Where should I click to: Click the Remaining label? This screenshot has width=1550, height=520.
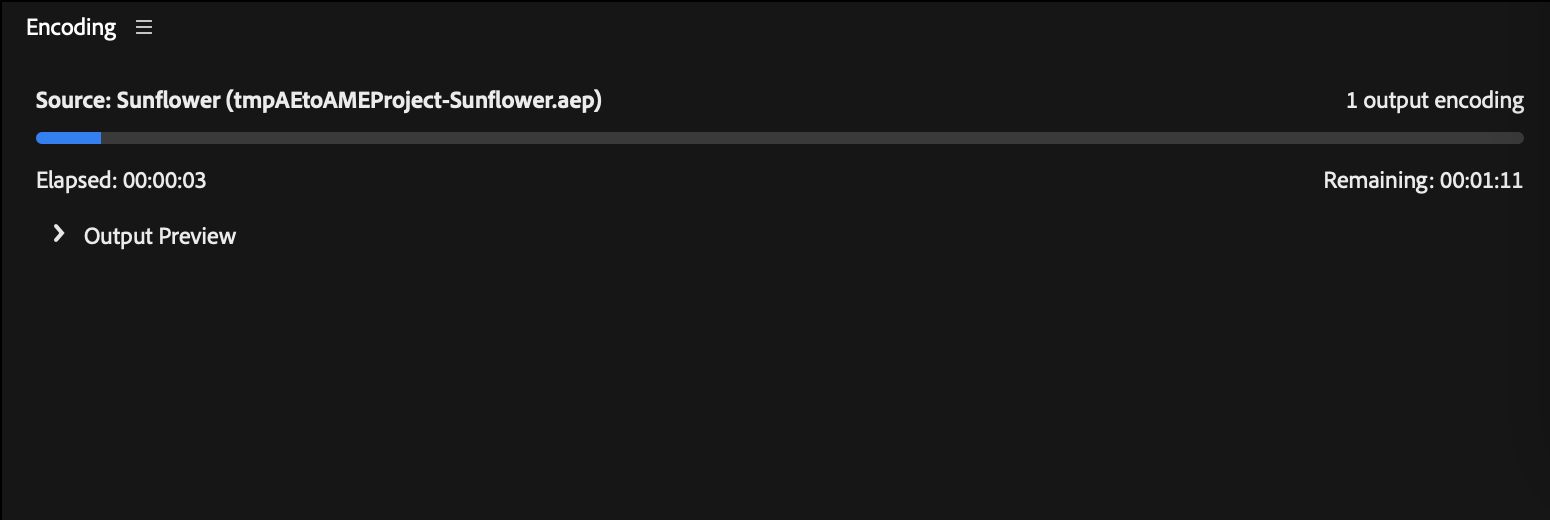1378,181
